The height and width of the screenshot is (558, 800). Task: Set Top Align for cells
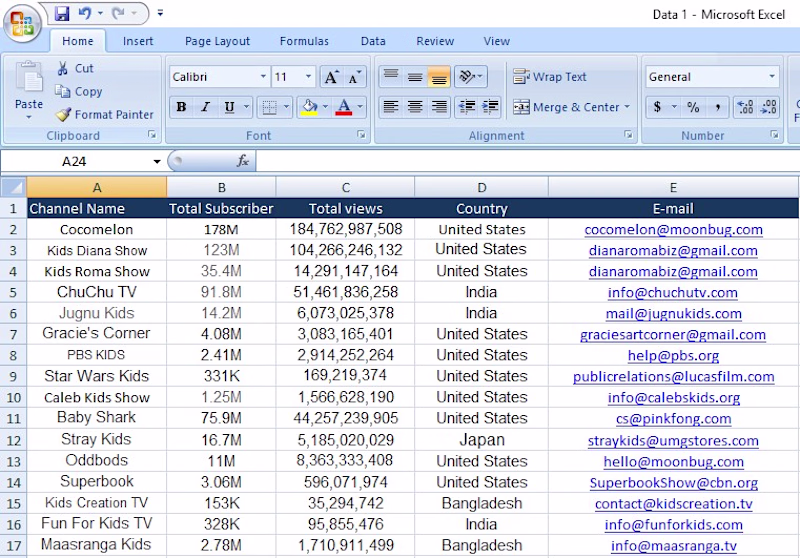391,77
